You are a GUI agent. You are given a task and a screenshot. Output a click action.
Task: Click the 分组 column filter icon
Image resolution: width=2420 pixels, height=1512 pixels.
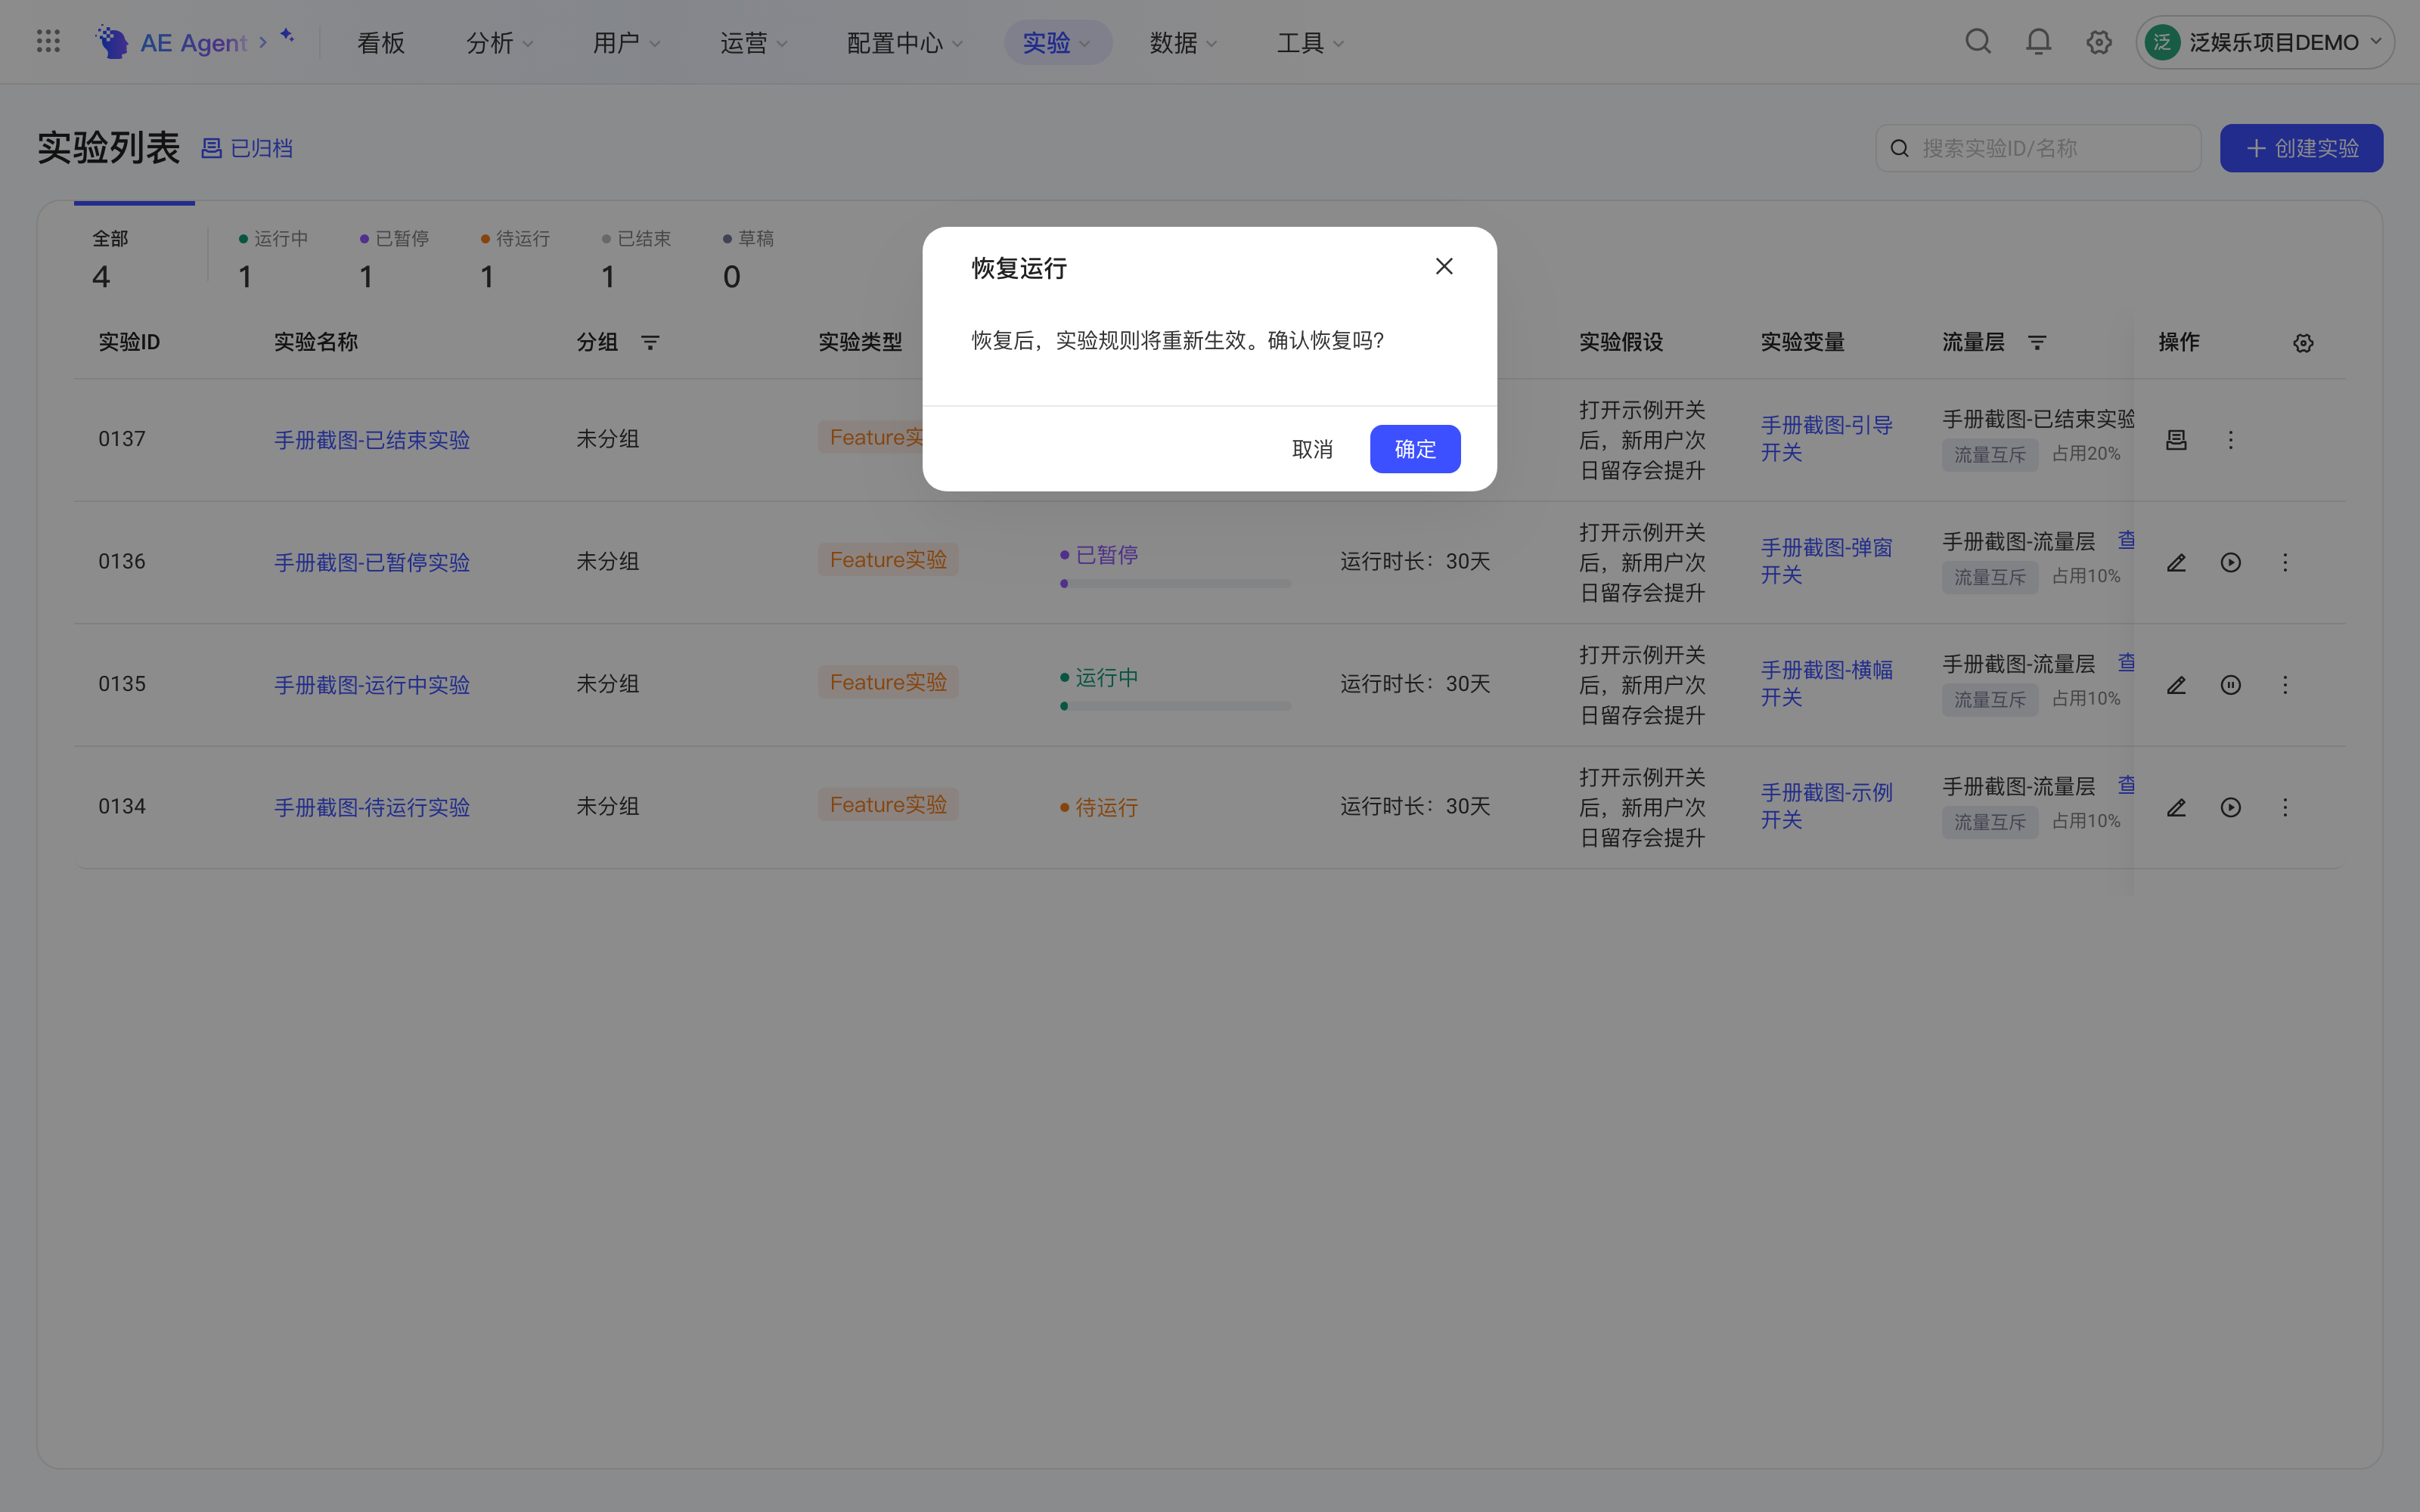pyautogui.click(x=650, y=343)
